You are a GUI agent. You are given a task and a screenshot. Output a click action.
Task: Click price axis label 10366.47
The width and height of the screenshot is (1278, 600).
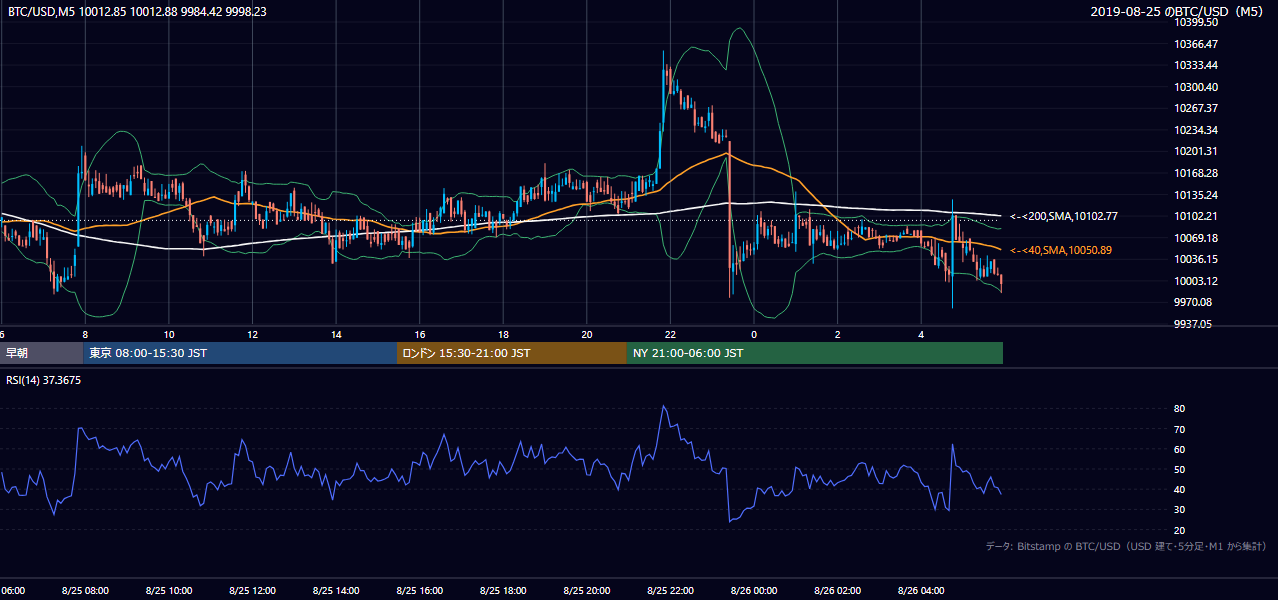1195,44
